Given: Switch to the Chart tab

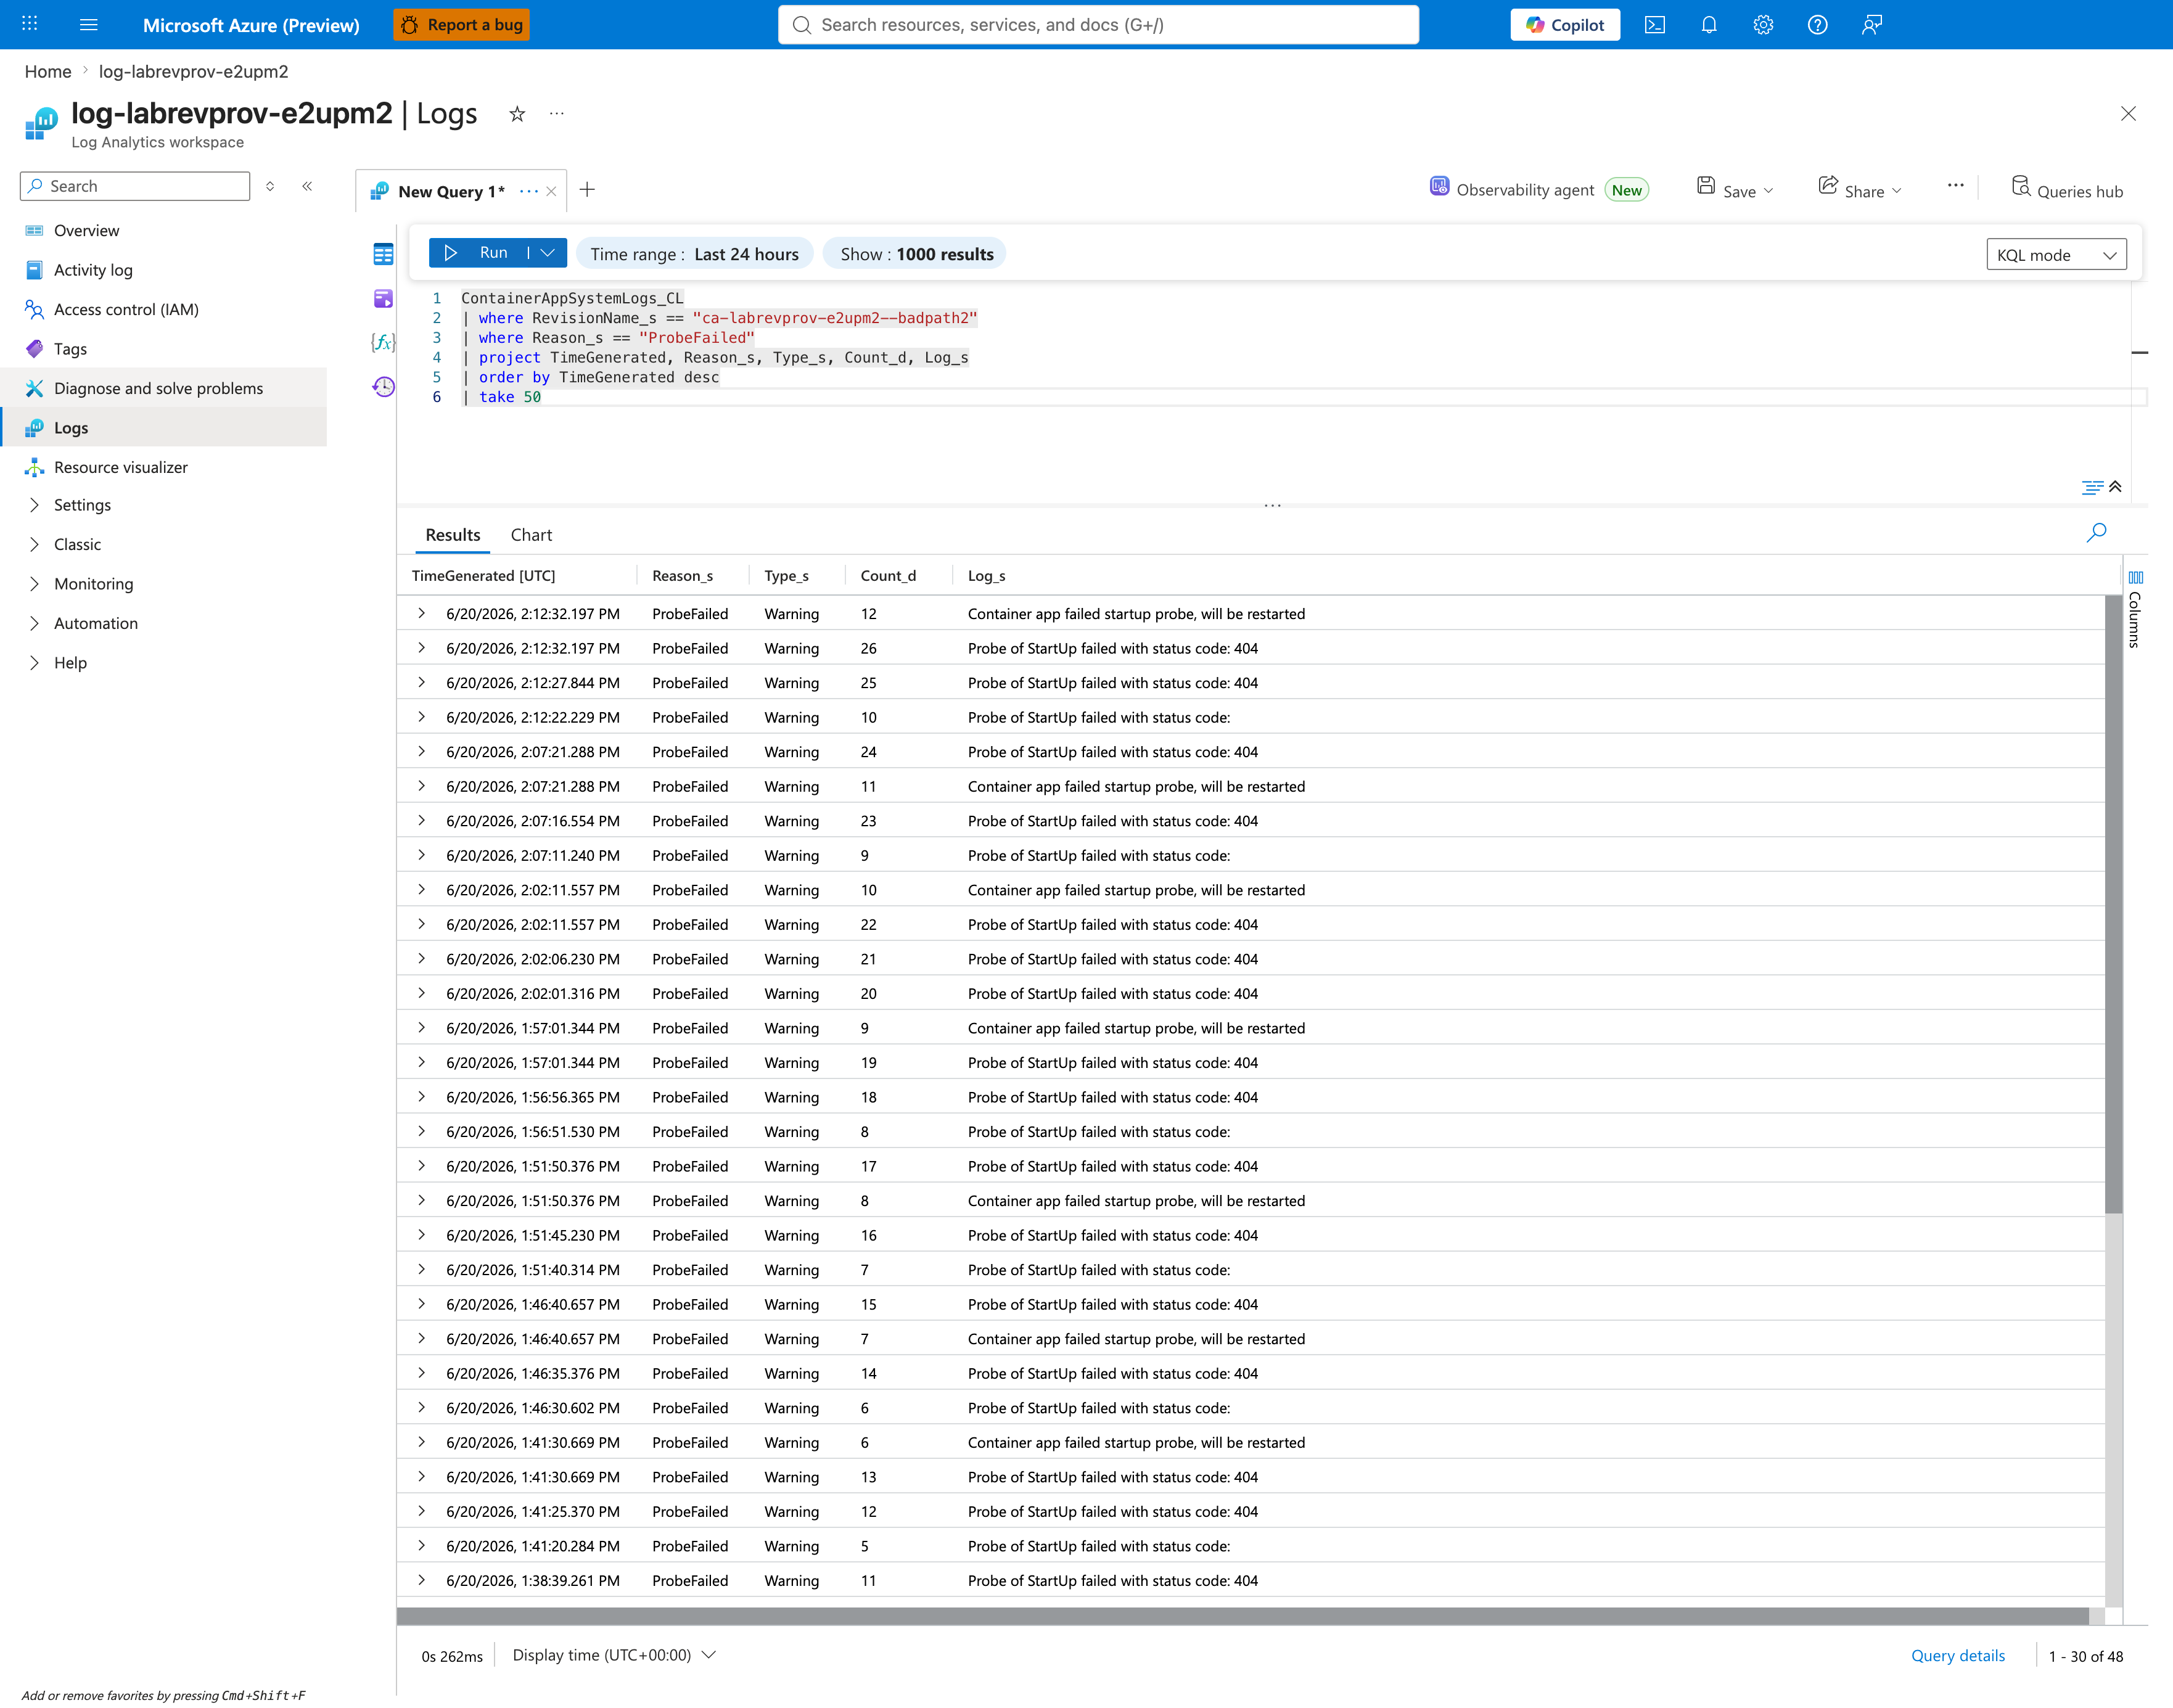Looking at the screenshot, I should (x=531, y=535).
